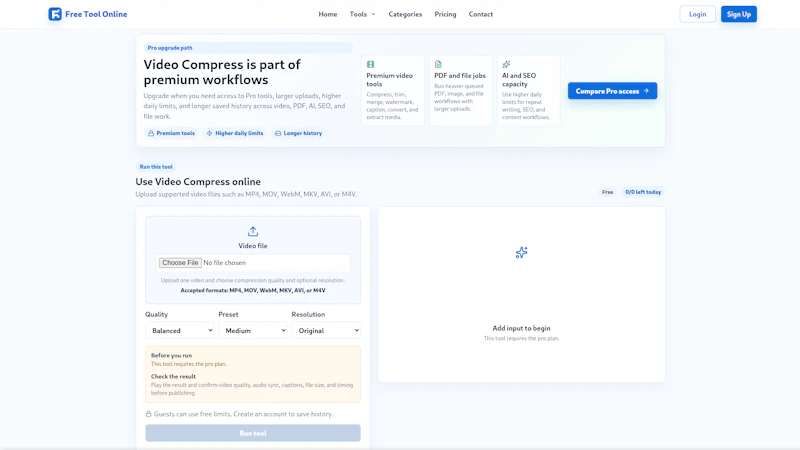Viewport: 800px width, 450px height.
Task: Expand the Tools menu chevron
Action: [373, 14]
